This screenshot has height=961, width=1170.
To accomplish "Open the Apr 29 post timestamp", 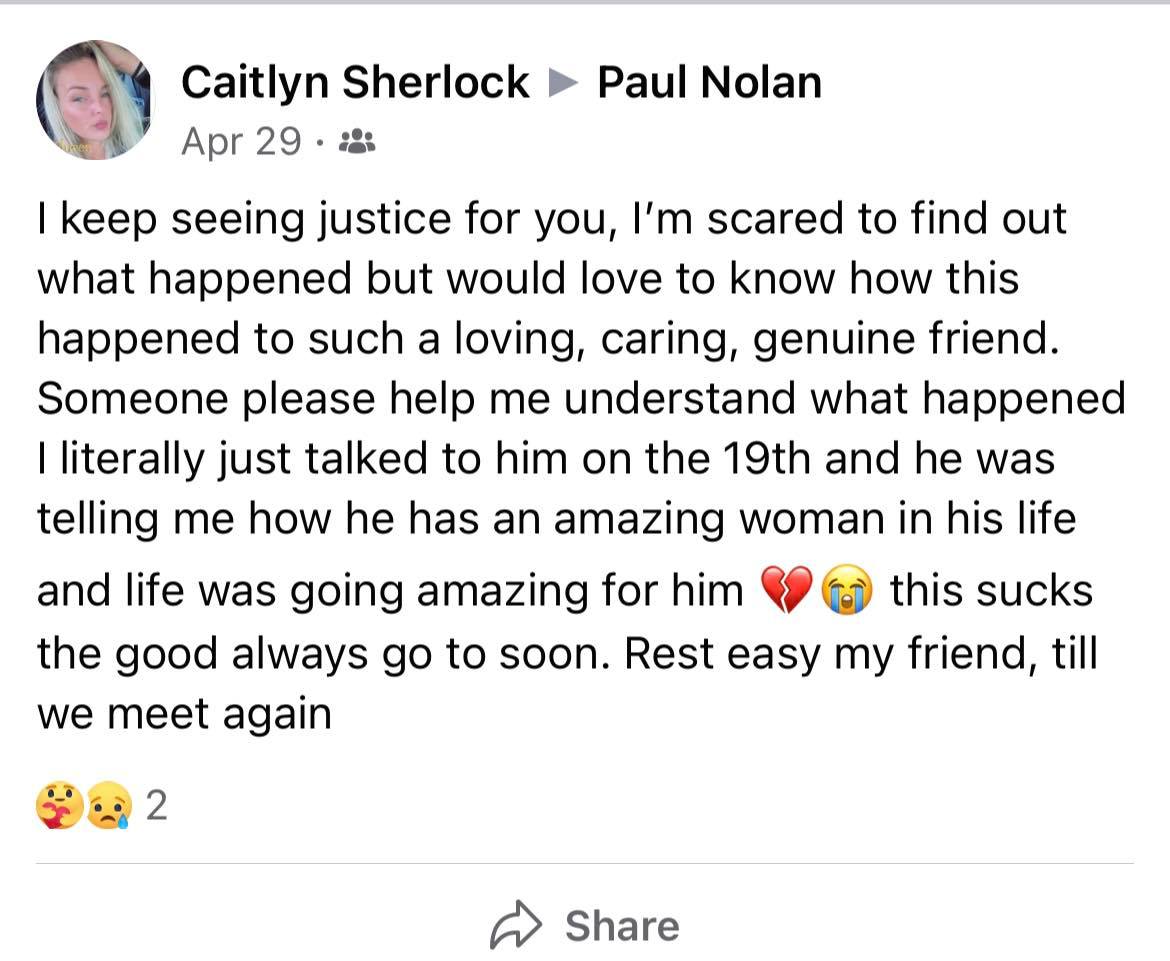I will [x=240, y=142].
